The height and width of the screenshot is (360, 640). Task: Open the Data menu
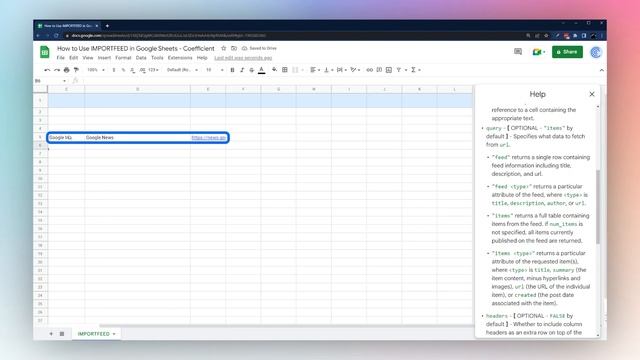(141, 58)
